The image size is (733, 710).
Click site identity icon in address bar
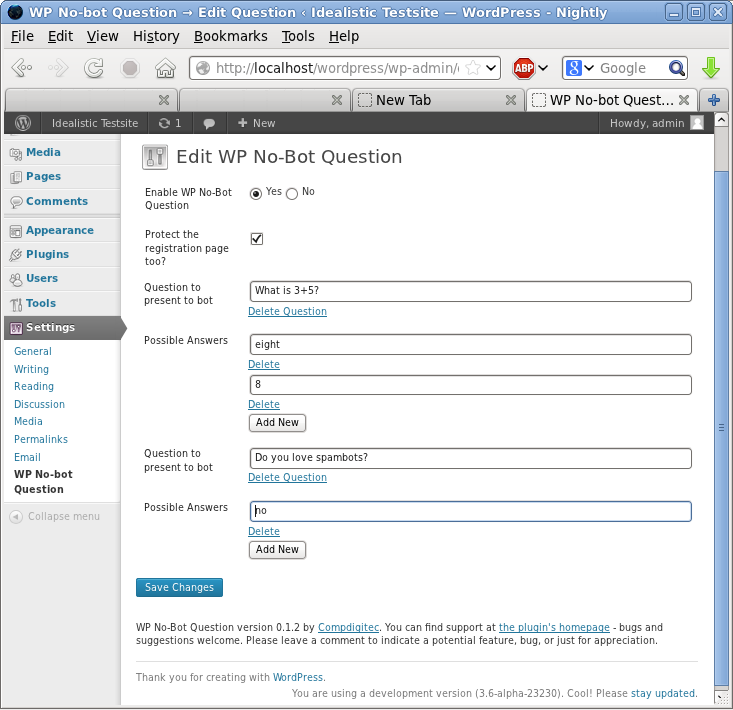202,68
